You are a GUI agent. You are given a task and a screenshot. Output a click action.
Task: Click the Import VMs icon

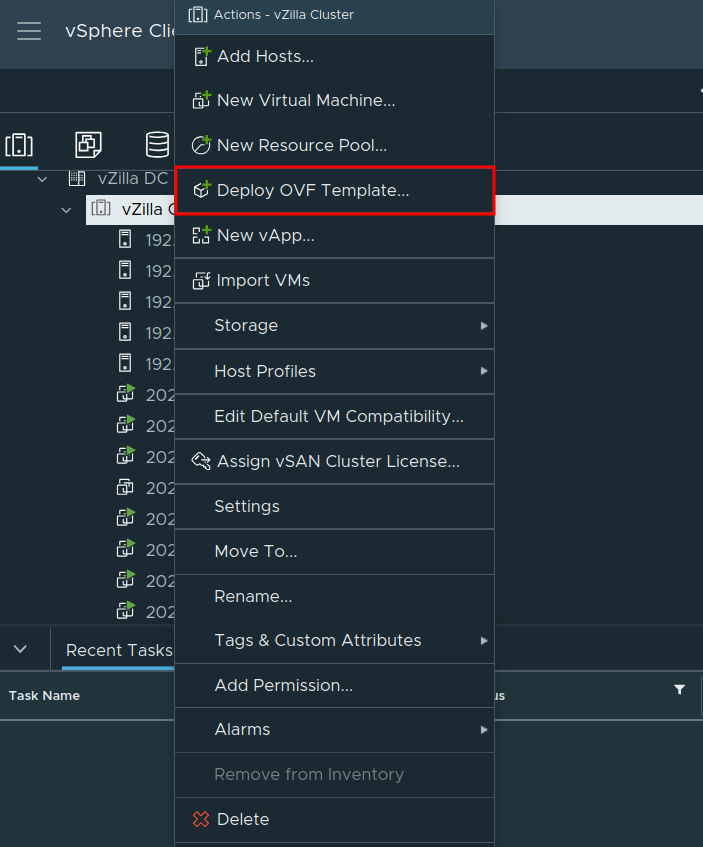click(202, 280)
